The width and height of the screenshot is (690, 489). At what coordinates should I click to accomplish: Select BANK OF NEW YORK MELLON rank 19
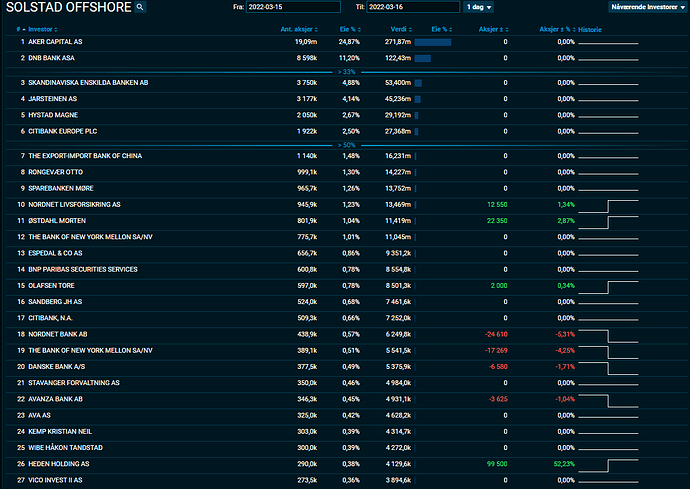(90, 351)
